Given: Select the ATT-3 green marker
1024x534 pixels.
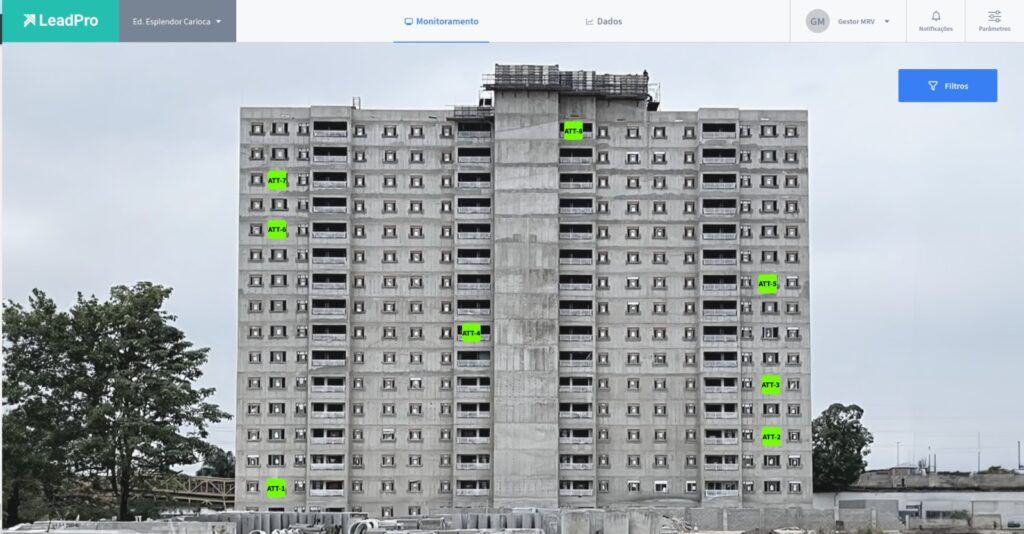Looking at the screenshot, I should [770, 385].
